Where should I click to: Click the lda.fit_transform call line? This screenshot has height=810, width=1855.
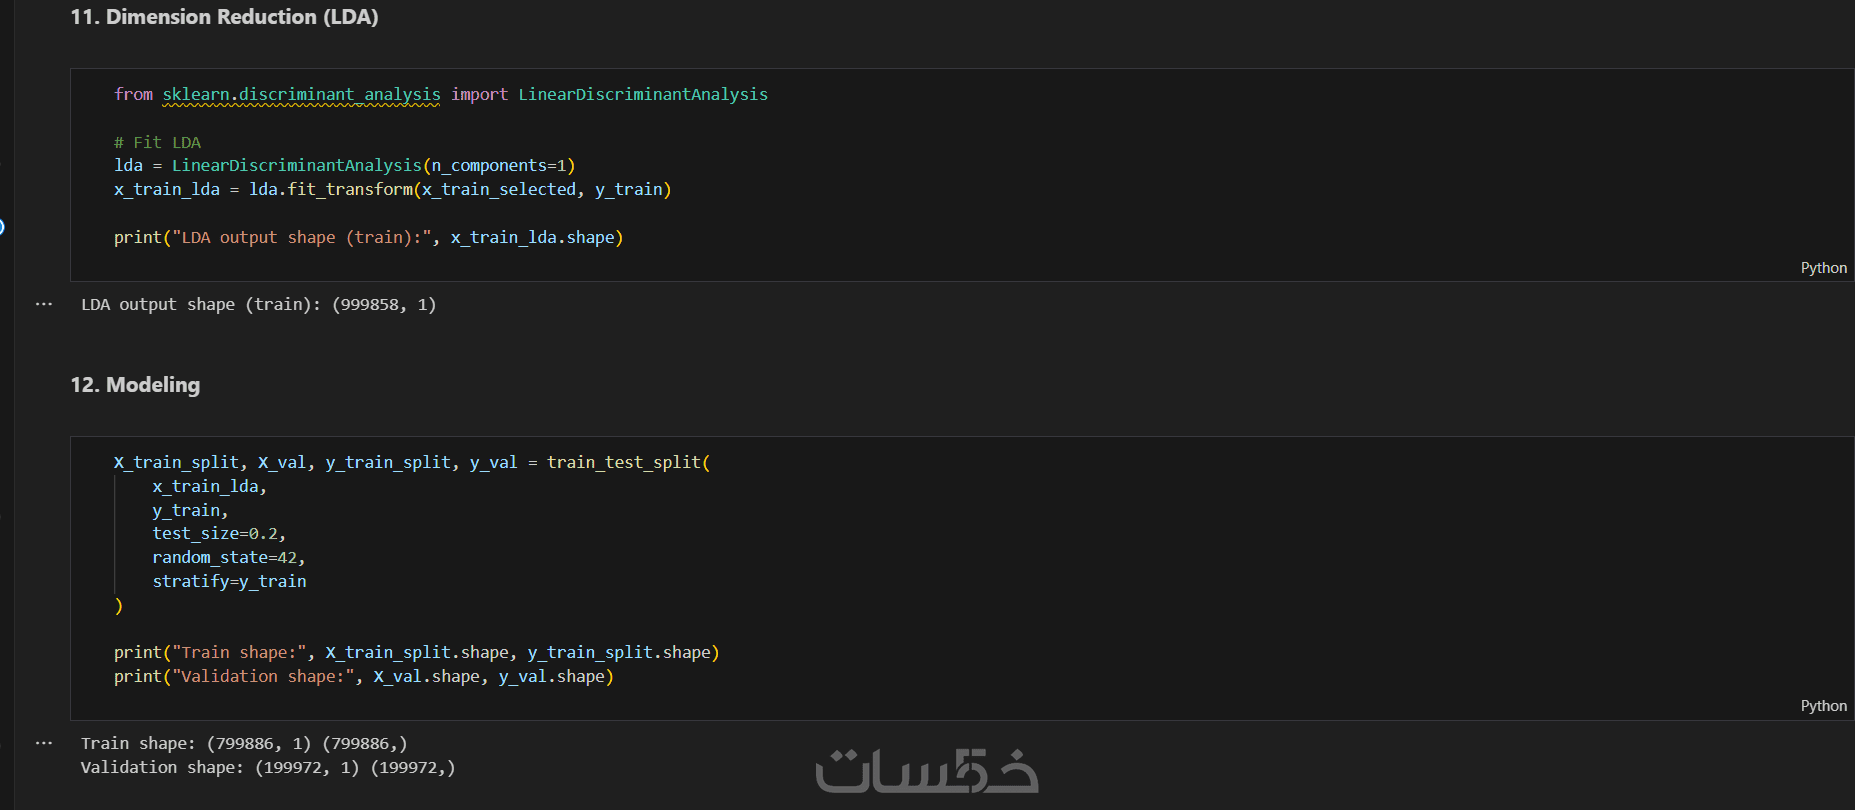(392, 189)
